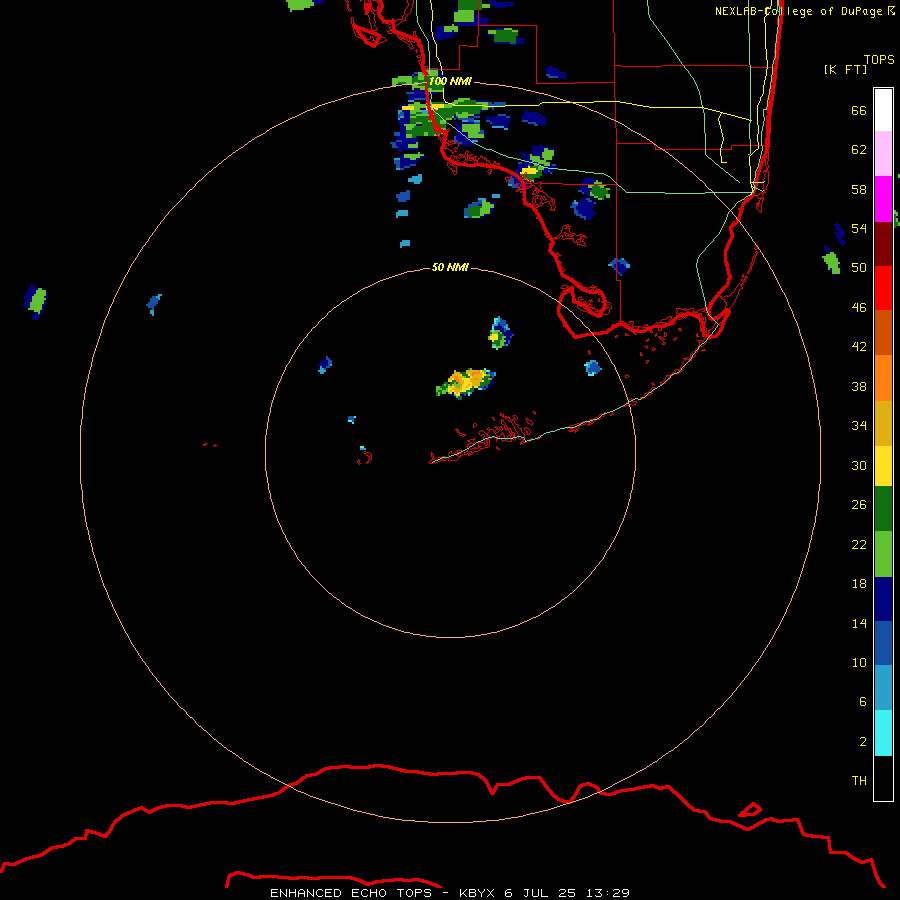The width and height of the screenshot is (900, 900).
Task: Click the legend value 14
Action: (x=859, y=624)
